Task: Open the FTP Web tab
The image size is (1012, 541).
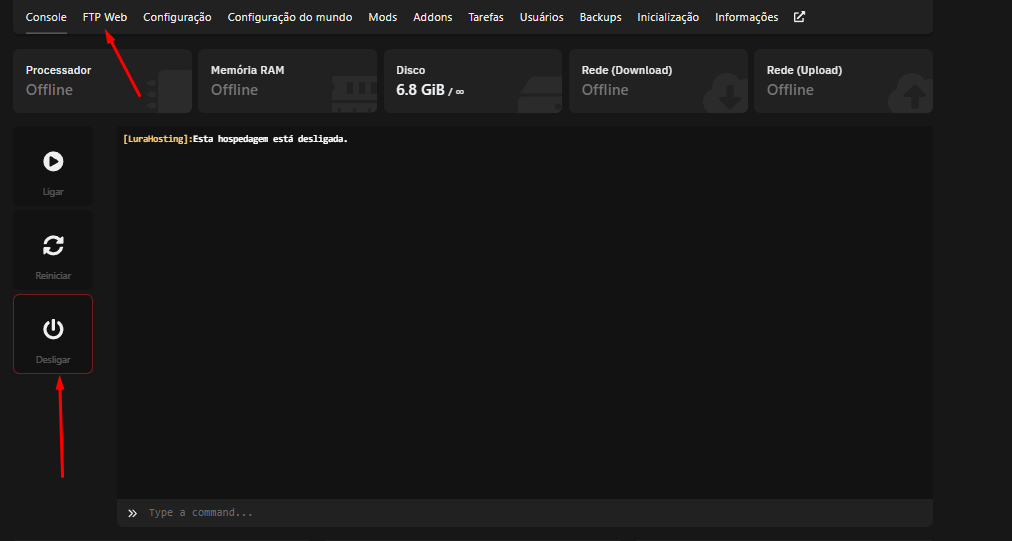Action: click(x=105, y=17)
